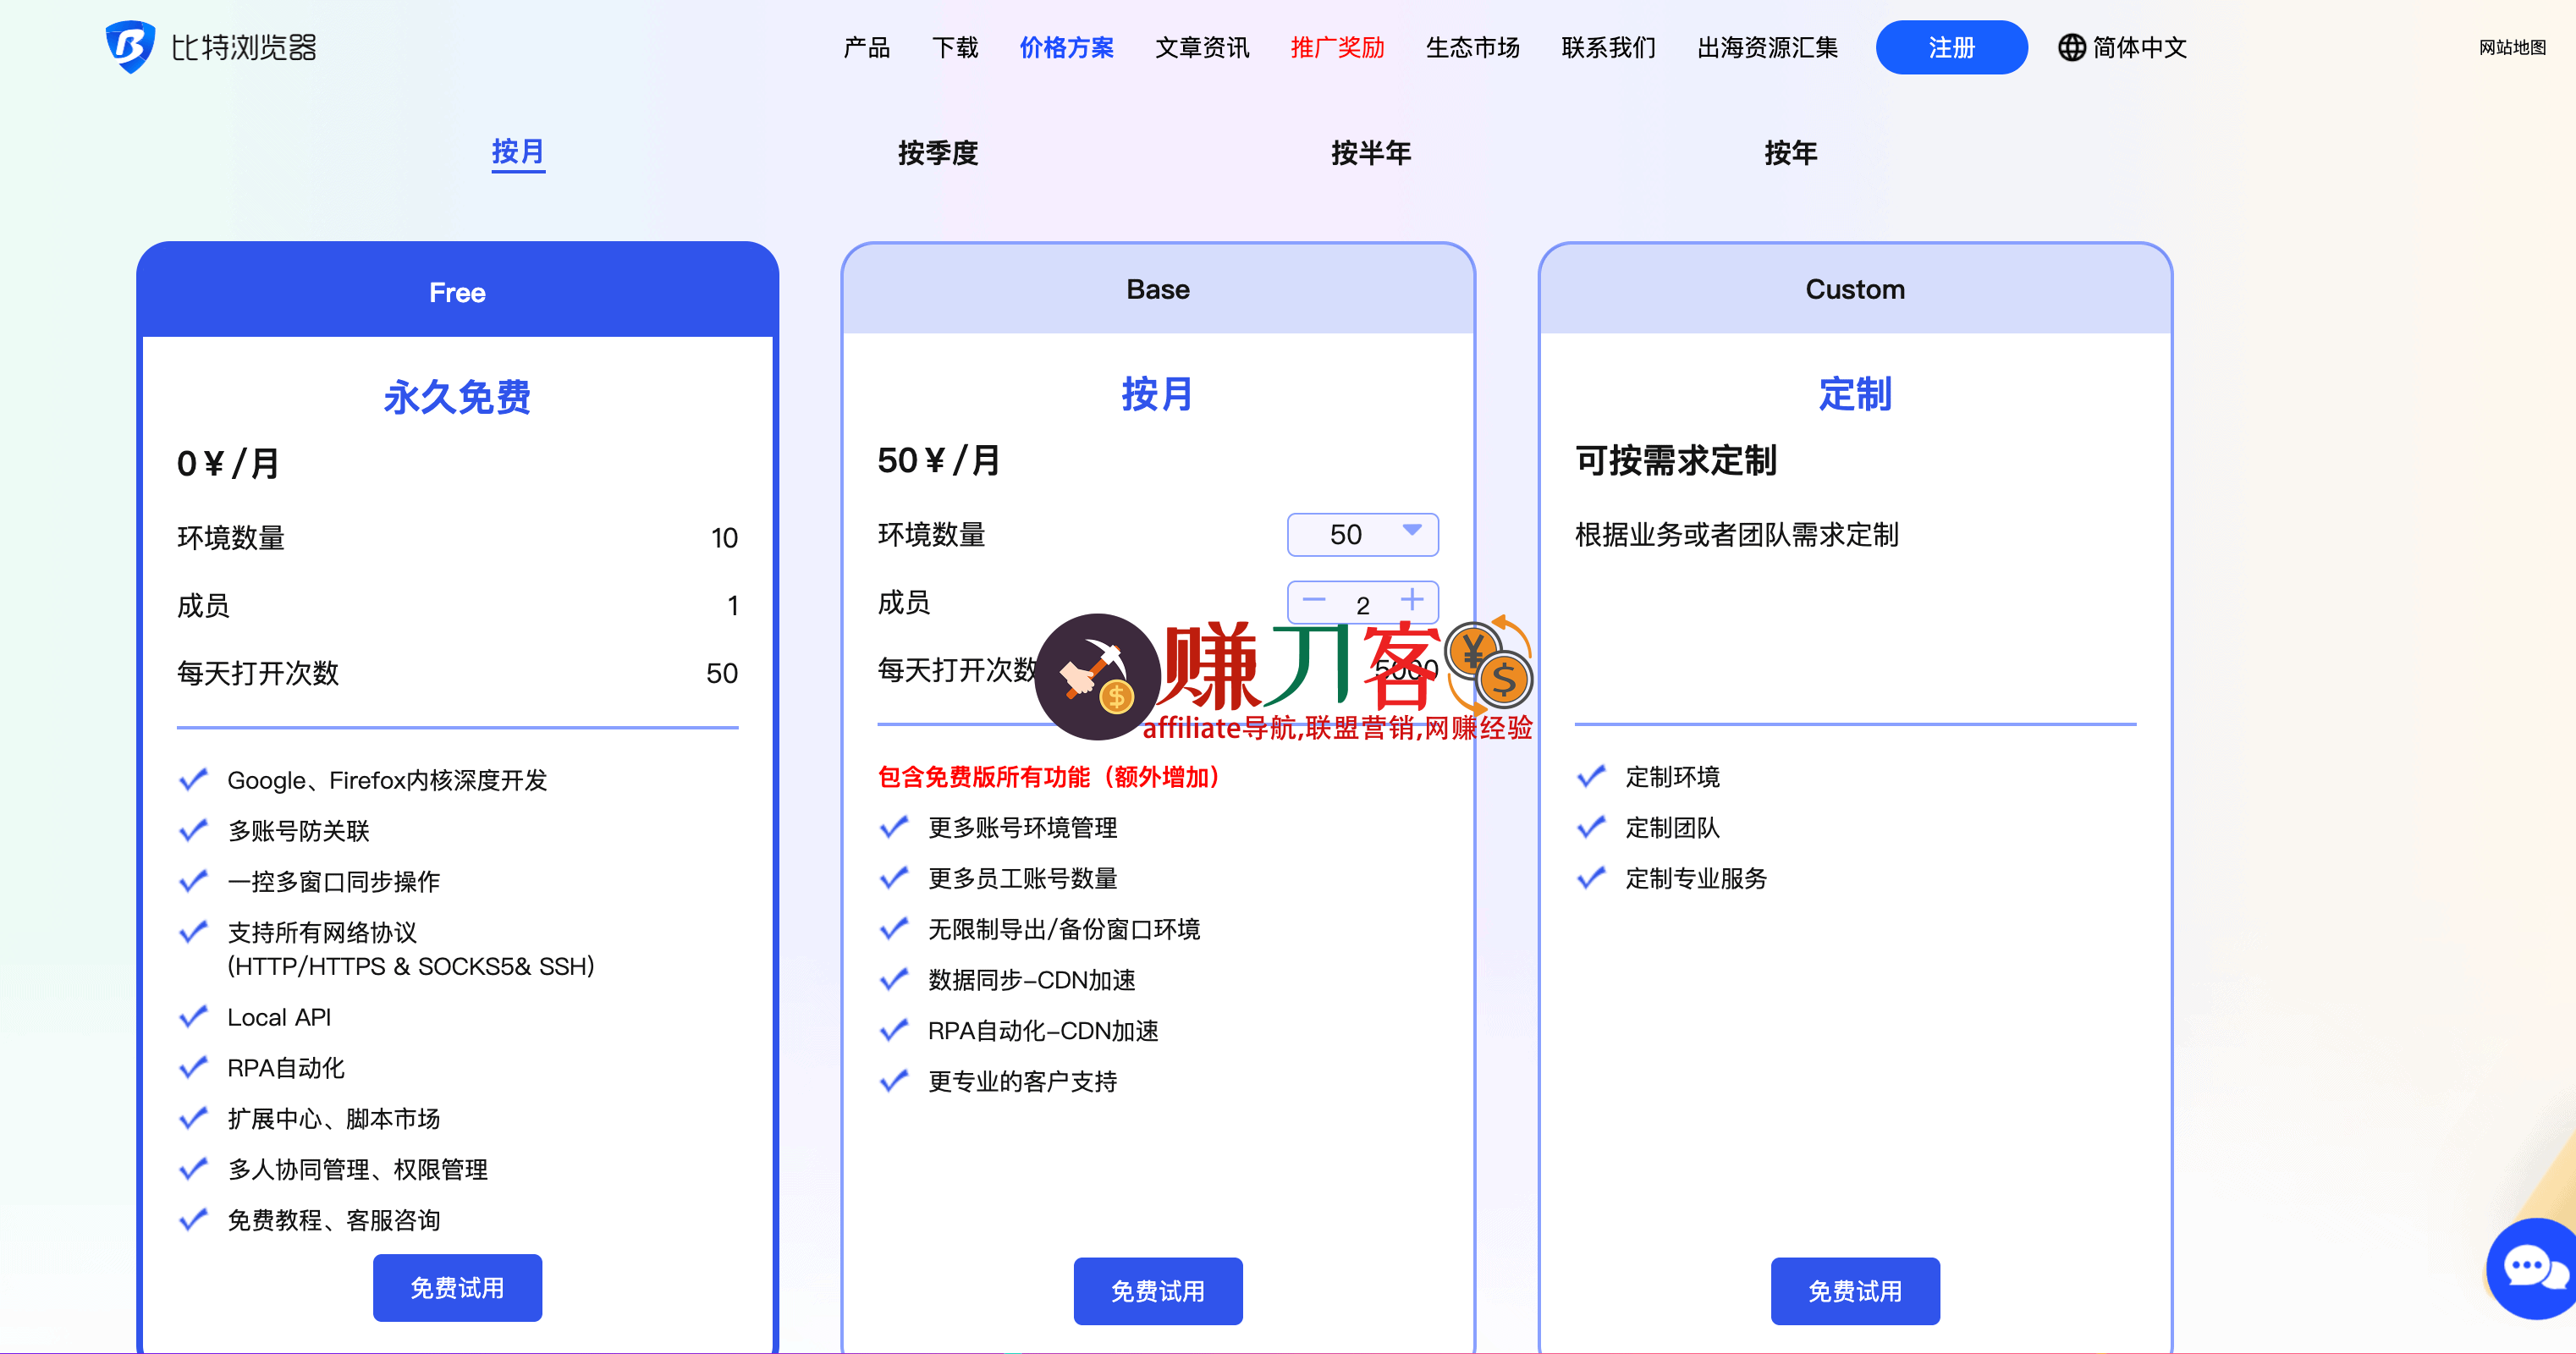Increase 成员 count with plus control

tap(1412, 601)
